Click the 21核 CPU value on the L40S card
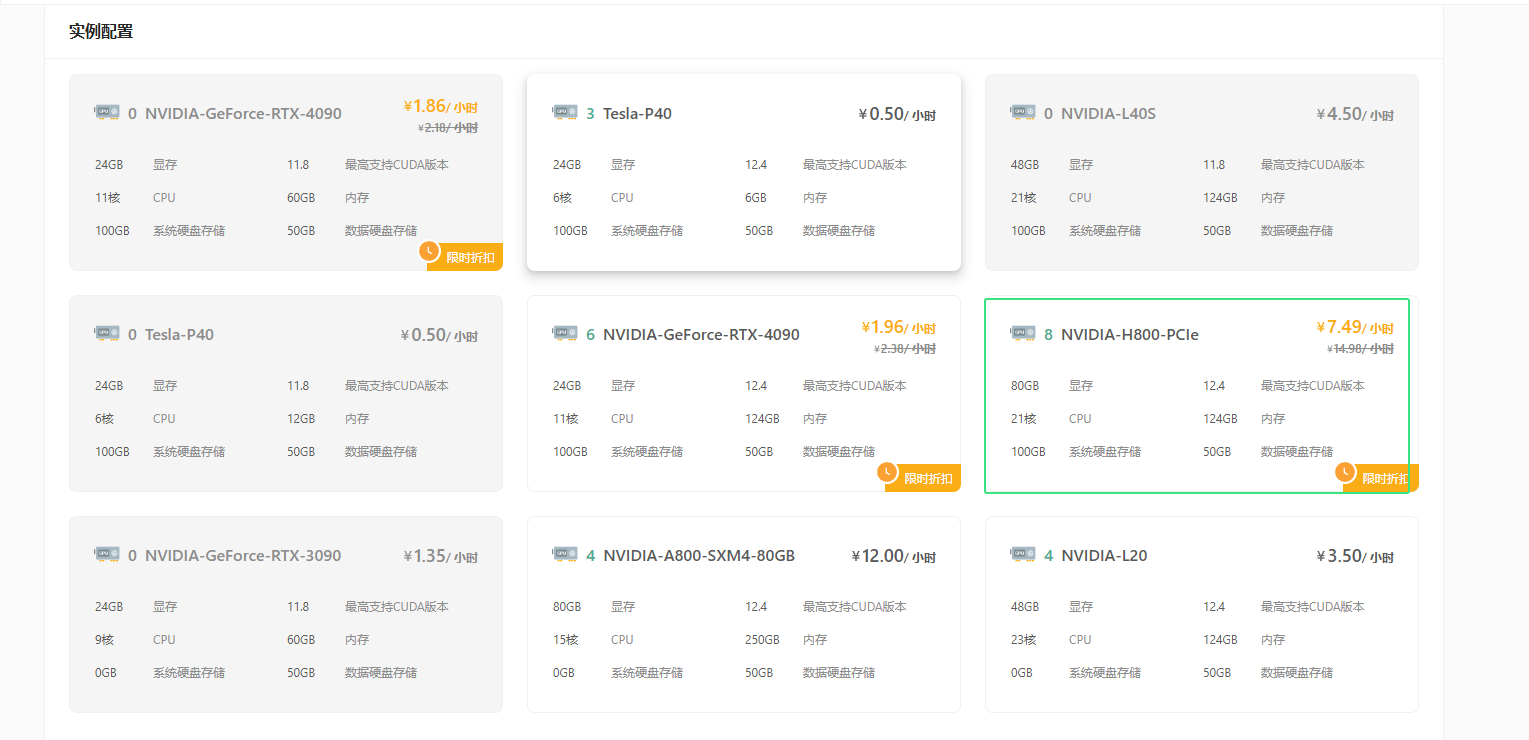The height and width of the screenshot is (740, 1529). click(1024, 198)
